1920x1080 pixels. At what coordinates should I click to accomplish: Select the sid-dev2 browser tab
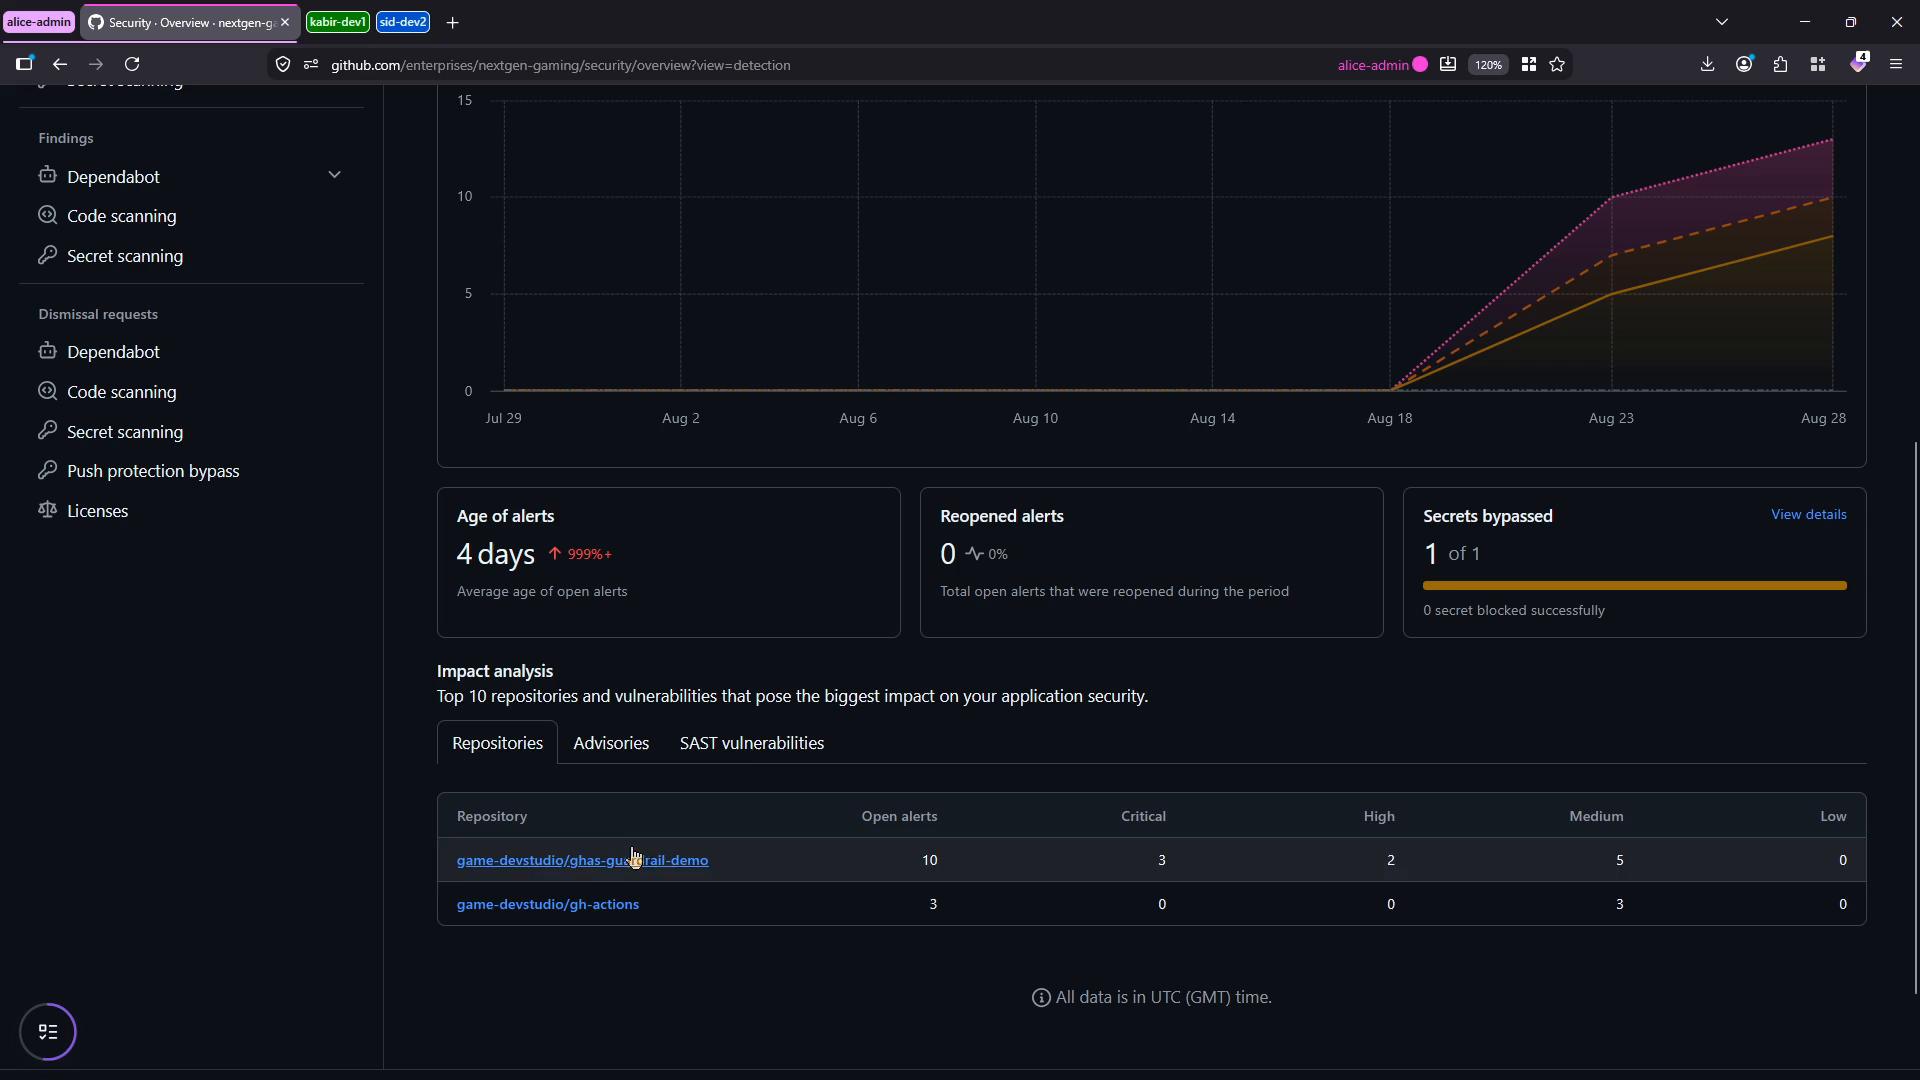click(403, 22)
